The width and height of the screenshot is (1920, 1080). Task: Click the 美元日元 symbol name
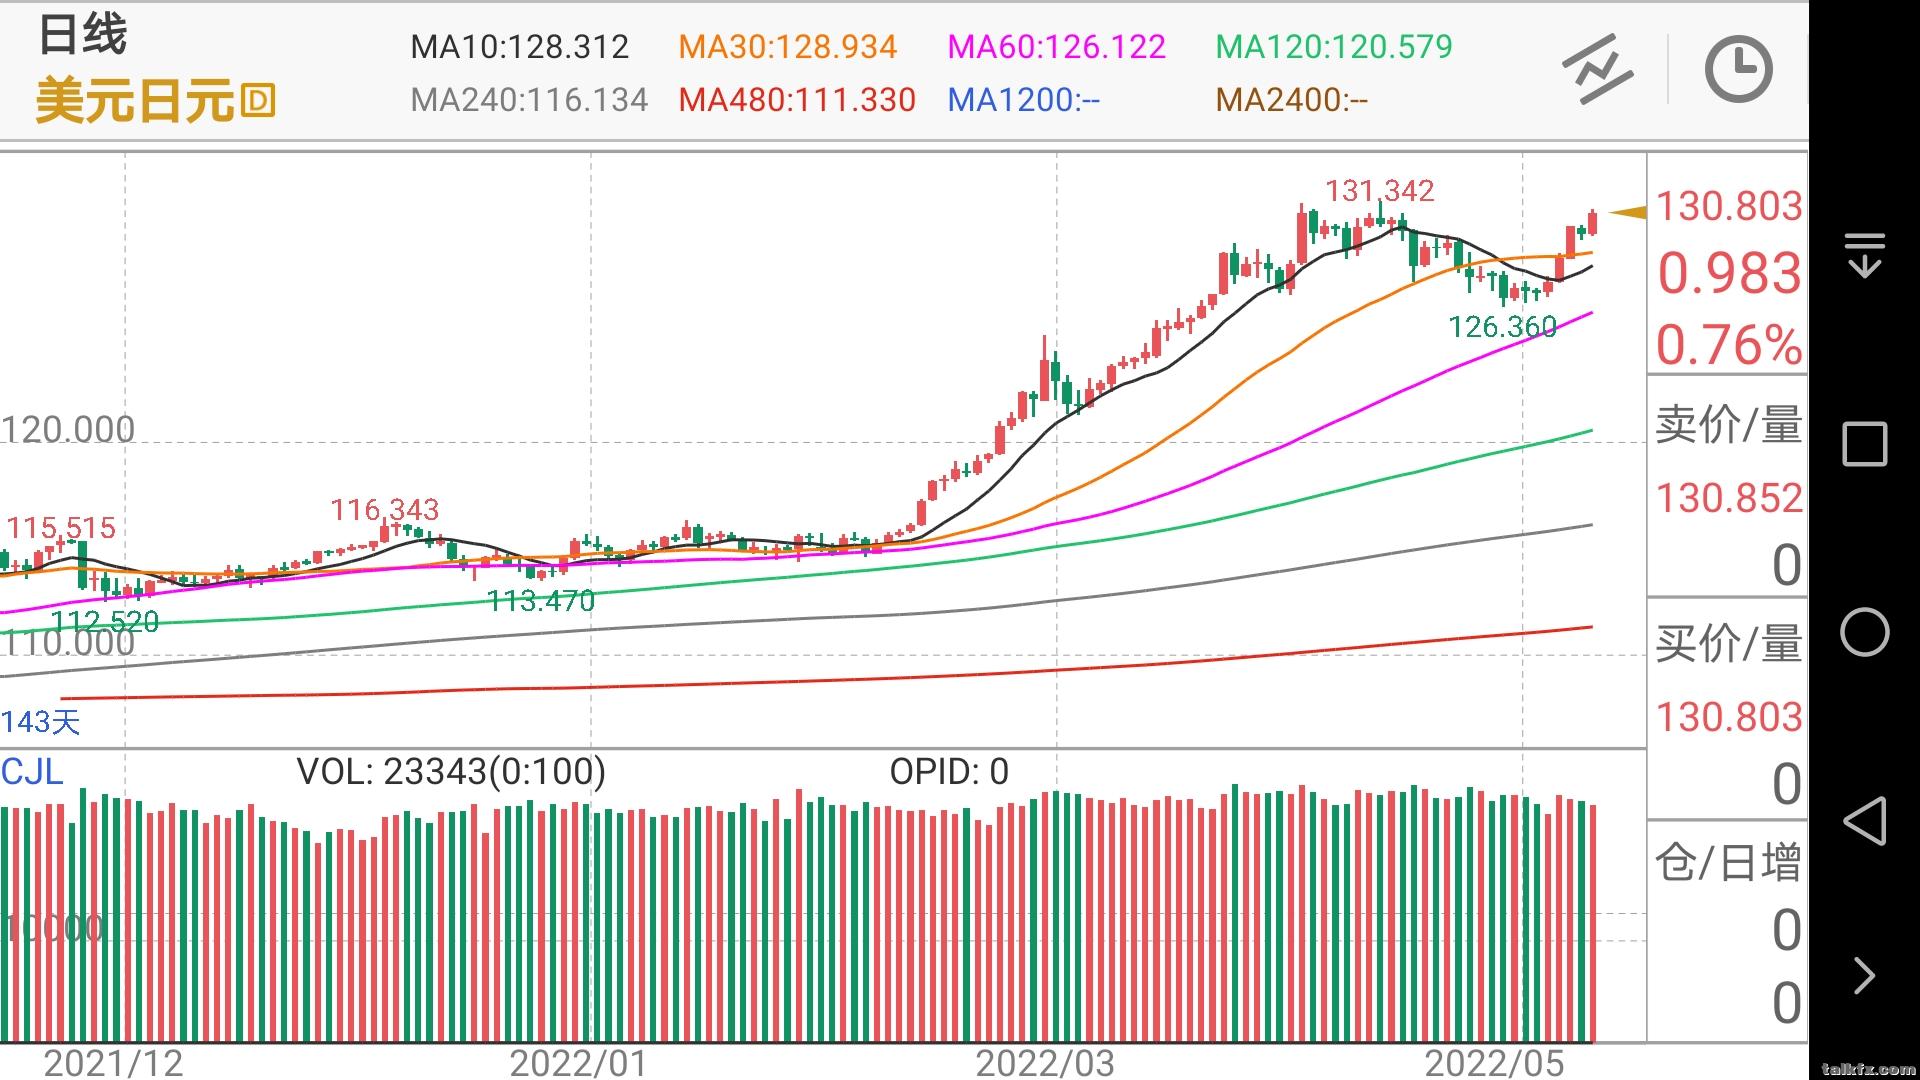(x=135, y=101)
